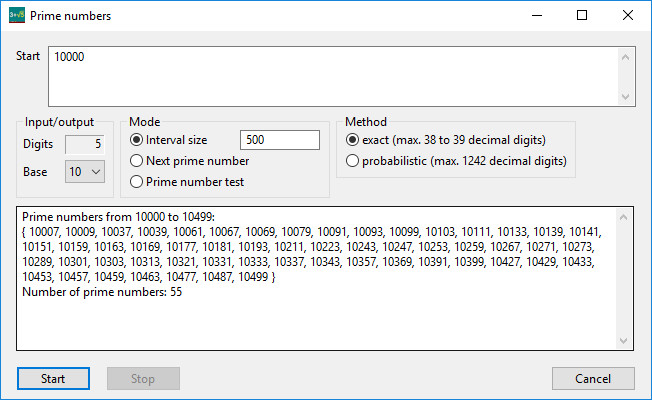Click the down arrow of results scrollbar

pos(623,341)
